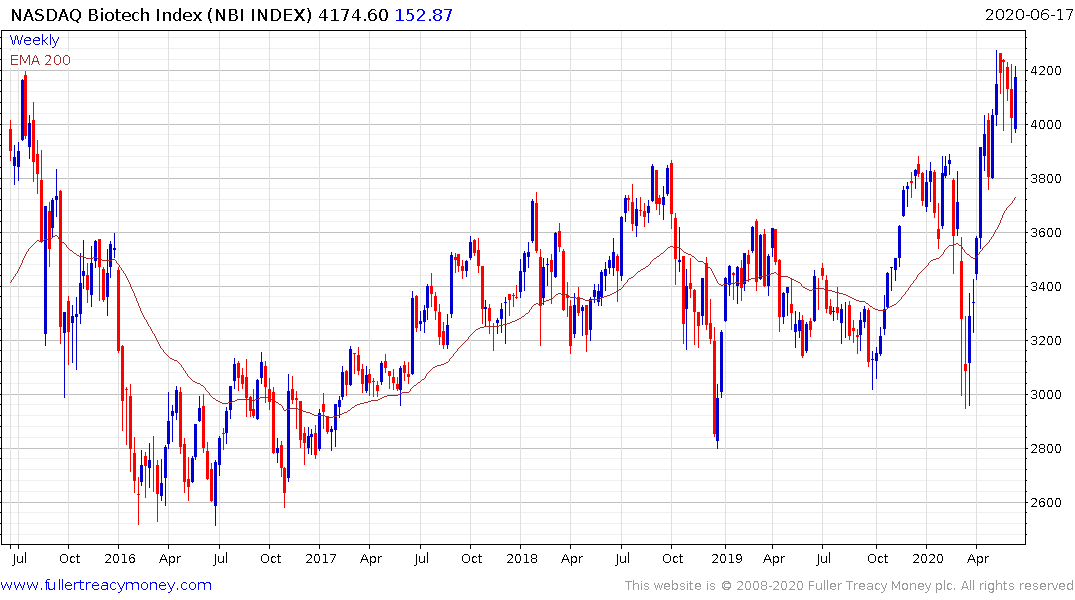Select the index value 4174.60

[353, 15]
